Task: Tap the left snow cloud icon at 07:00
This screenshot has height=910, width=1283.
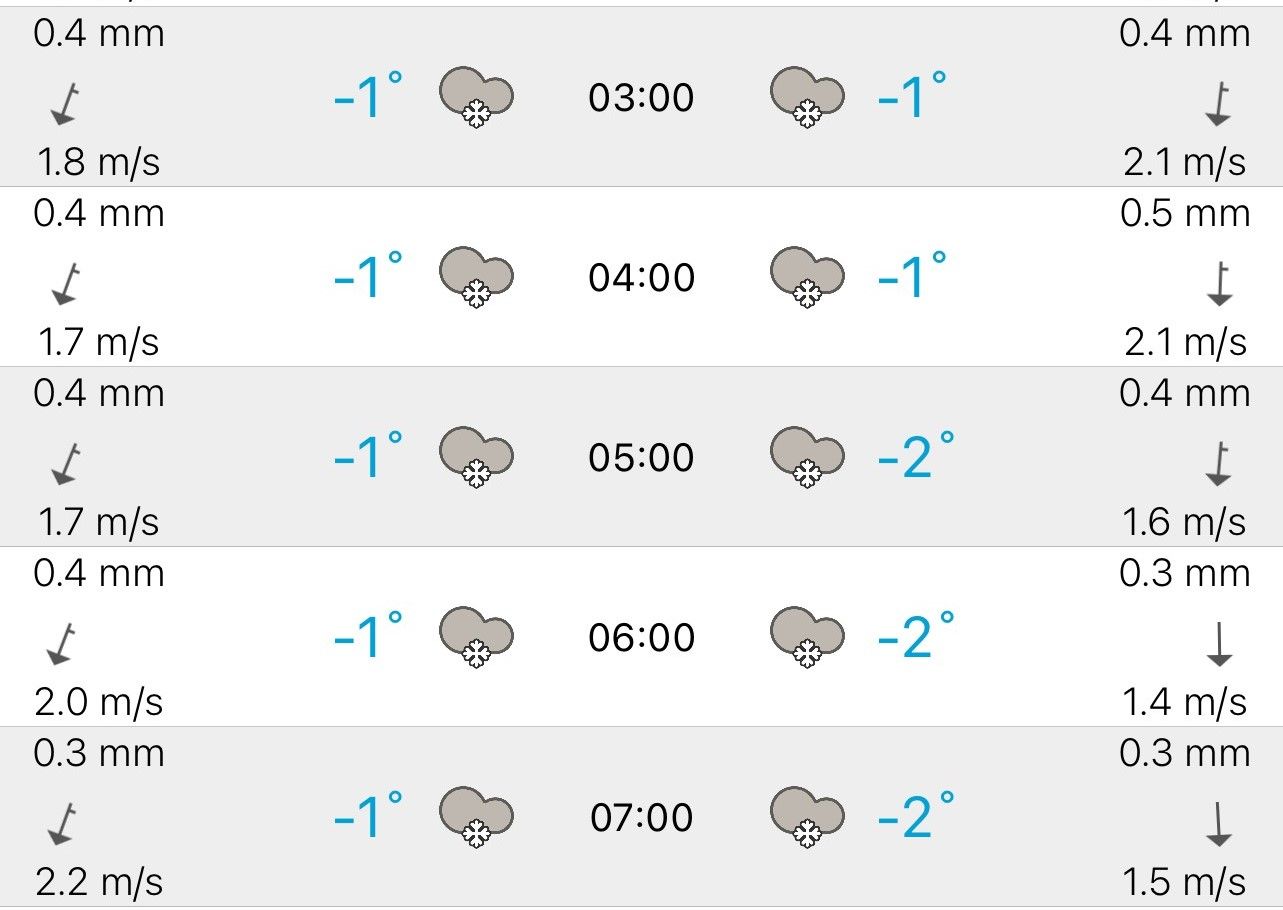Action: [x=476, y=817]
